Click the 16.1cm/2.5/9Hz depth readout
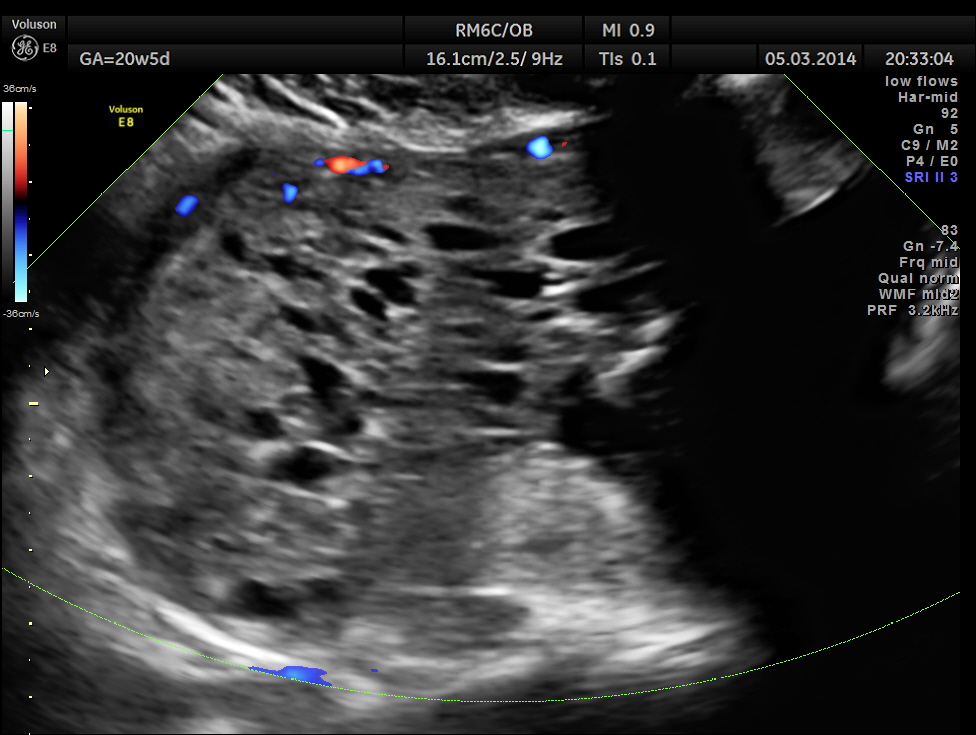 [494, 59]
